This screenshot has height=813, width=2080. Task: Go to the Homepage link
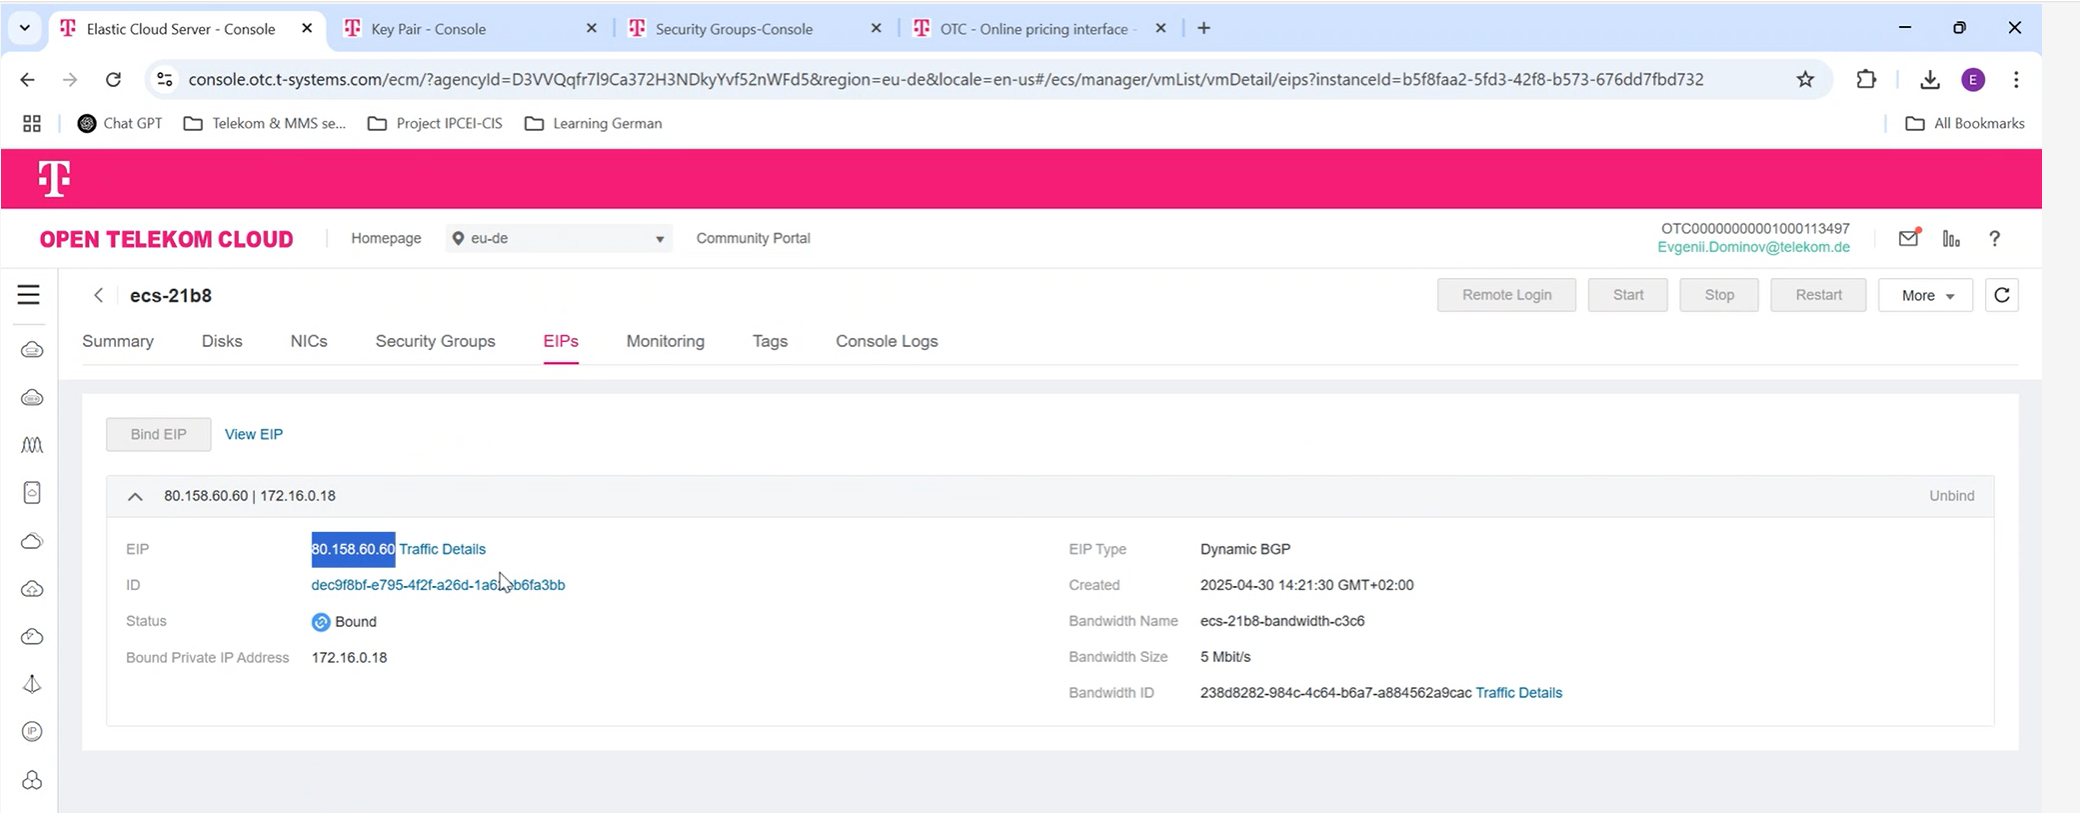pos(386,239)
